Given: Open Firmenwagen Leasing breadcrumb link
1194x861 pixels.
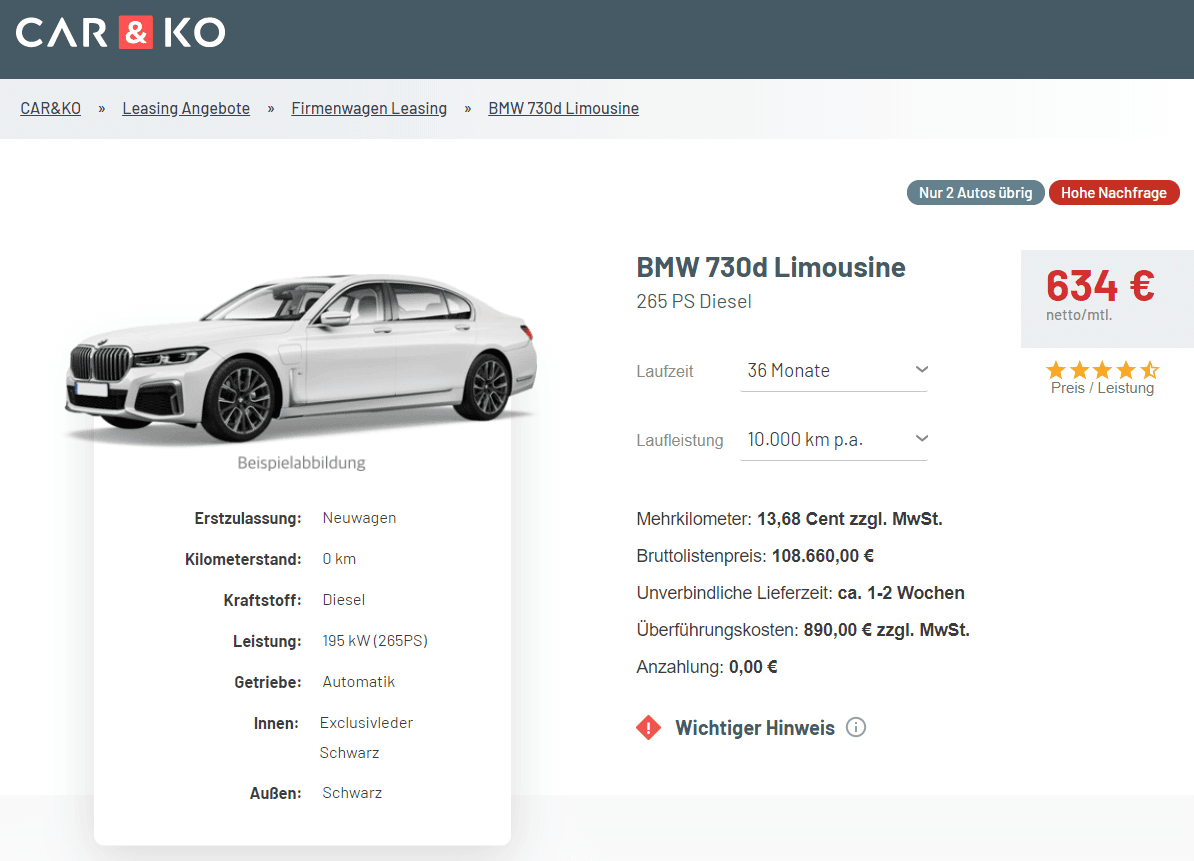Looking at the screenshot, I should click(369, 109).
